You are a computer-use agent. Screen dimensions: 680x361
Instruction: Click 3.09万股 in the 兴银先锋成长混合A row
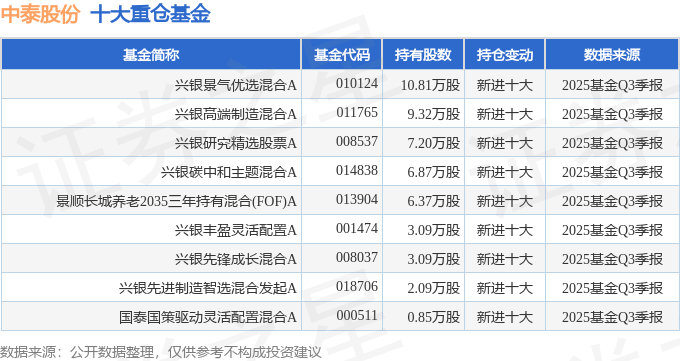pos(434,259)
